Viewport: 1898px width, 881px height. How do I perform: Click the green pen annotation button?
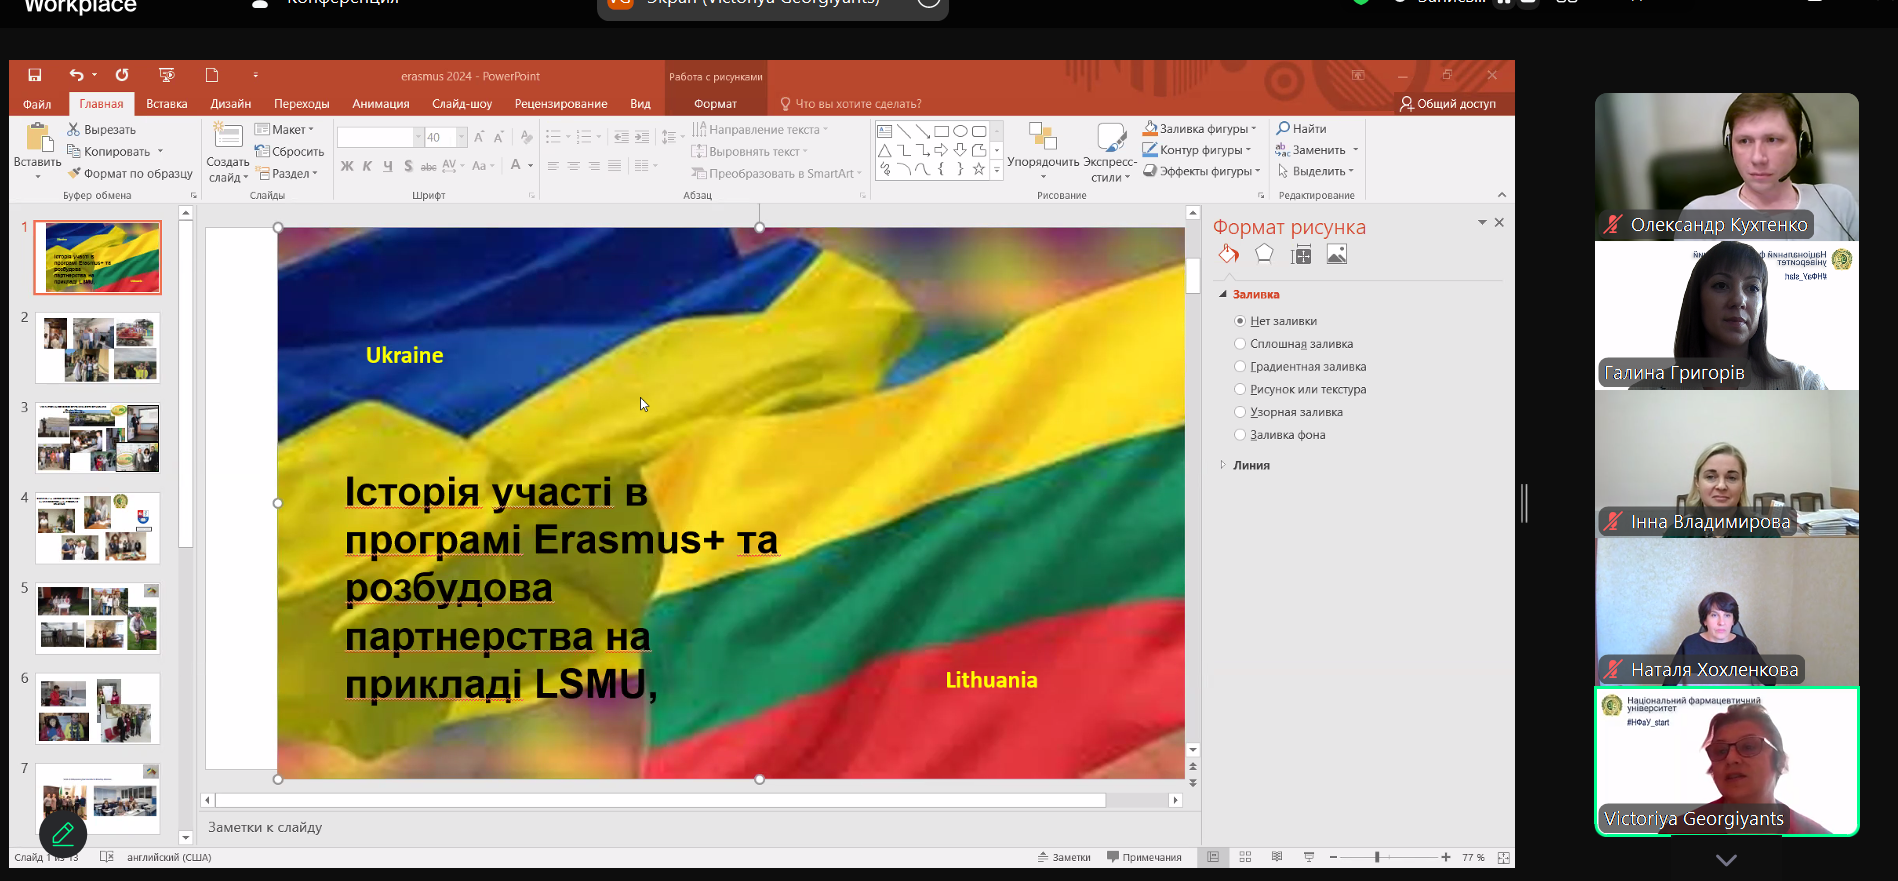pos(63,833)
